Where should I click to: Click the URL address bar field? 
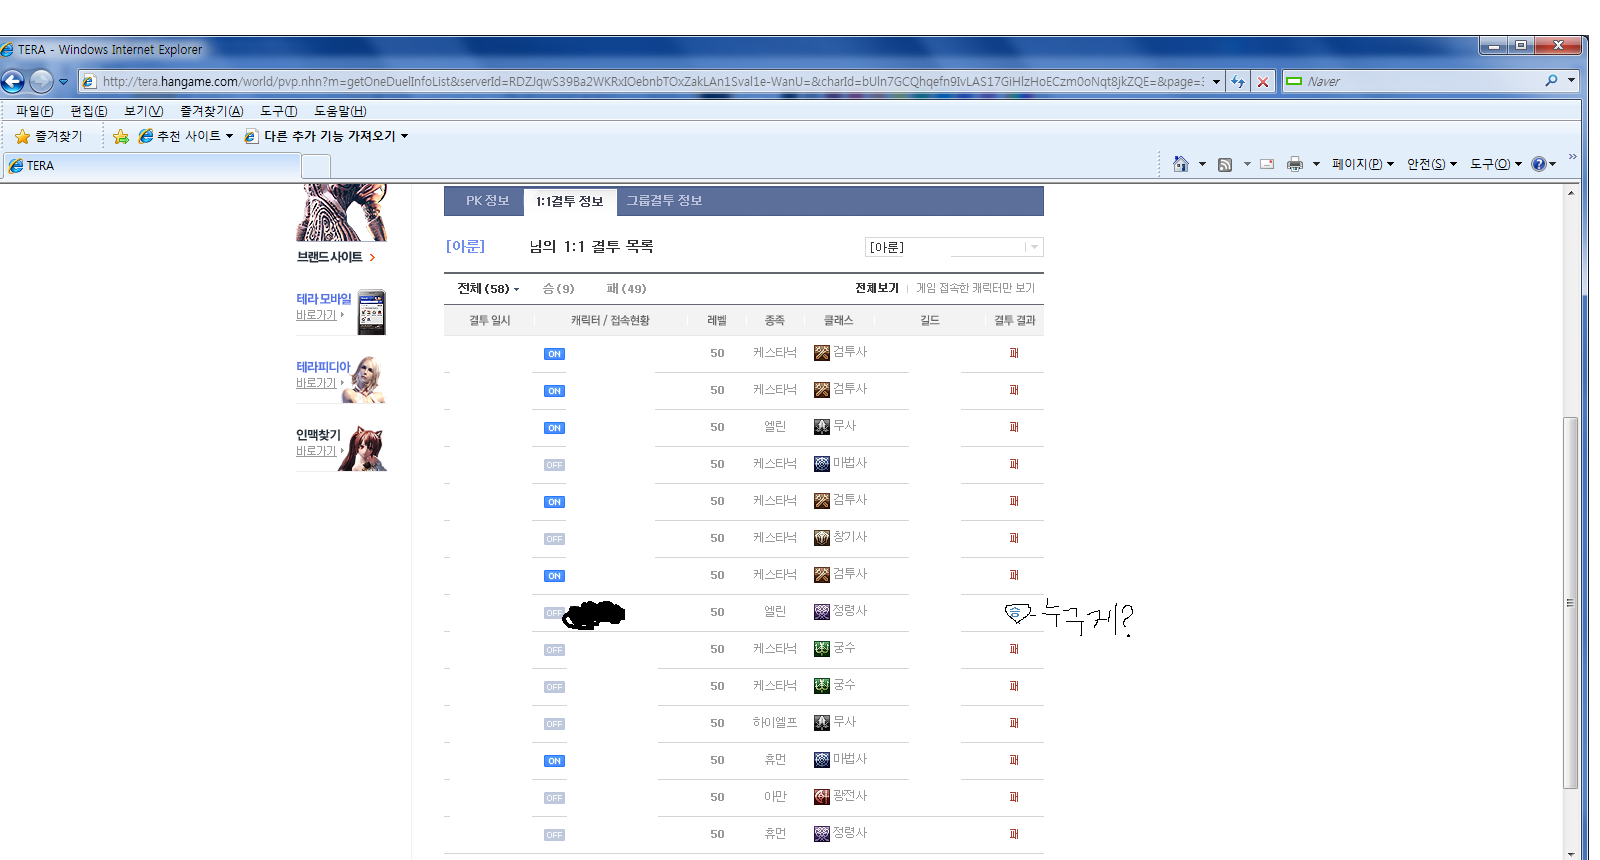coord(650,82)
